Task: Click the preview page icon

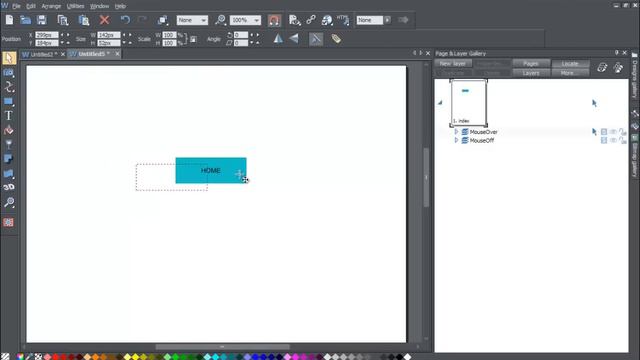Action: click(x=295, y=20)
